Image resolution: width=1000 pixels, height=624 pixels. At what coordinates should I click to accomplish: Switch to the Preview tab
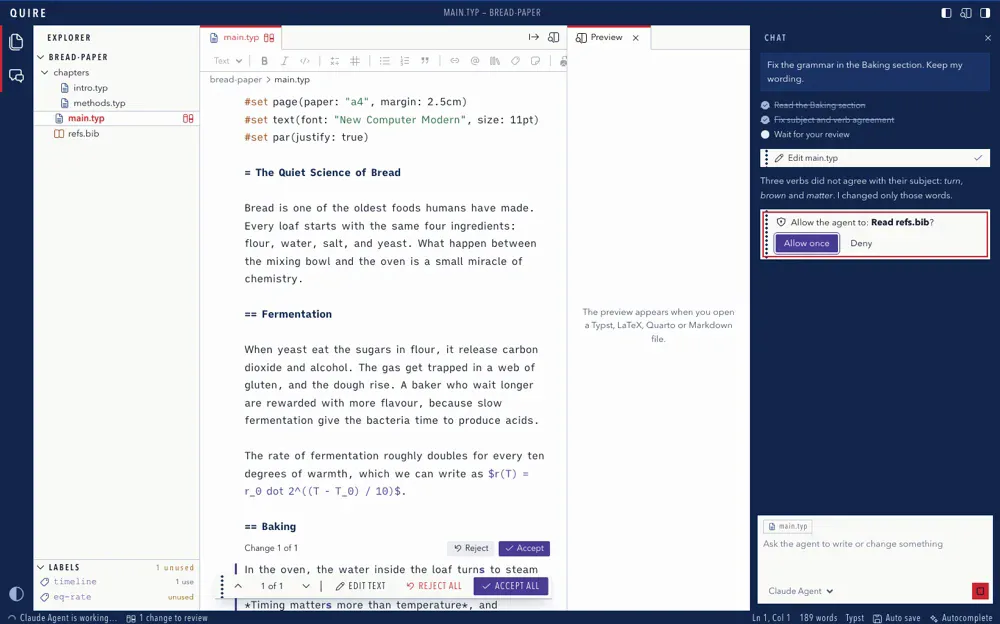click(608, 38)
